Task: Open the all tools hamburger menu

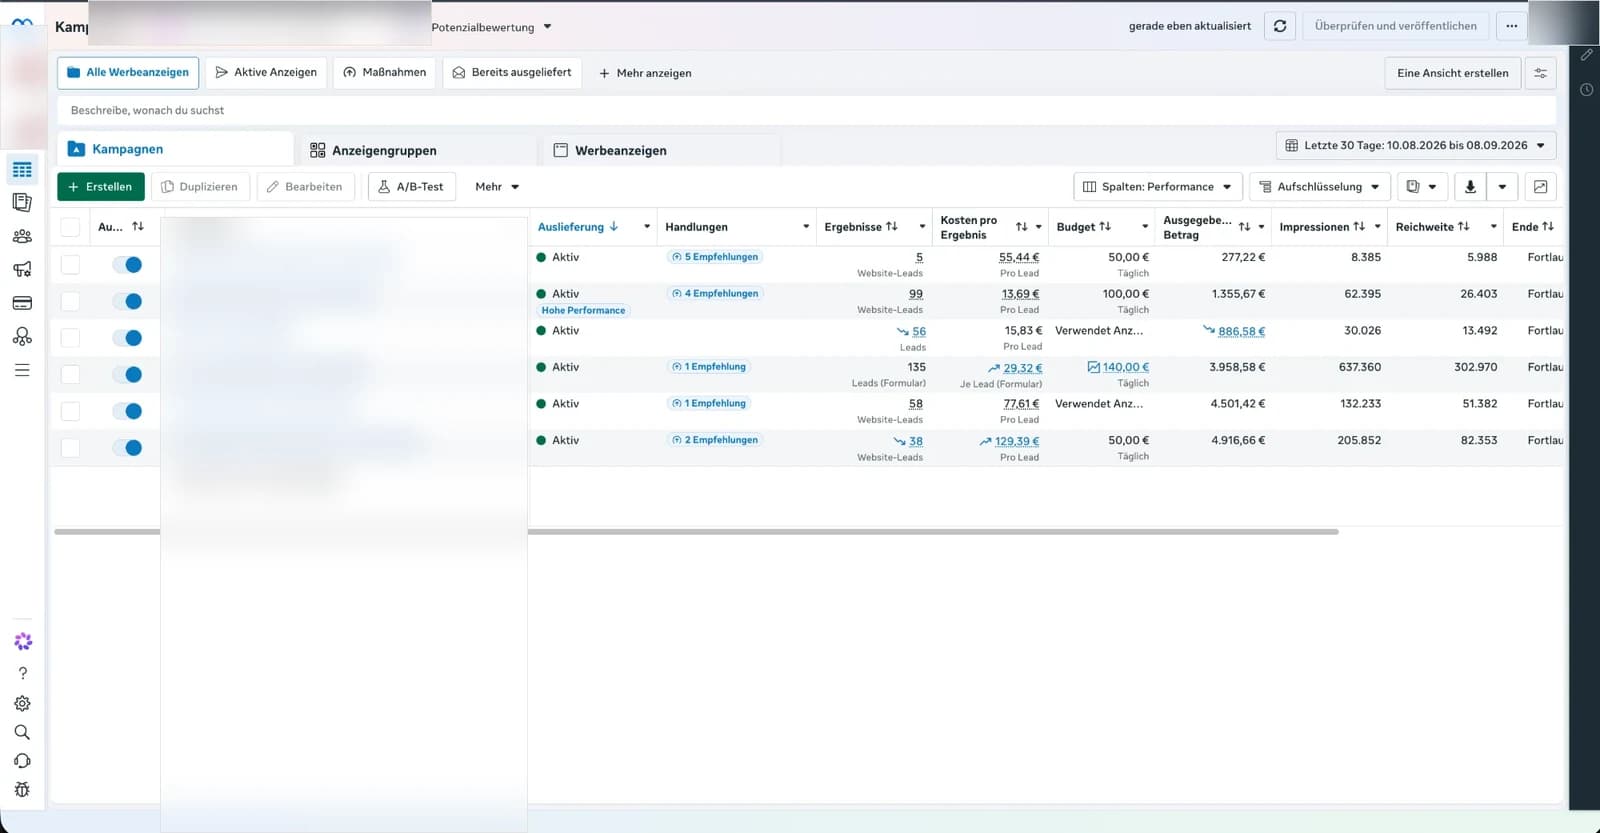Action: 22,370
